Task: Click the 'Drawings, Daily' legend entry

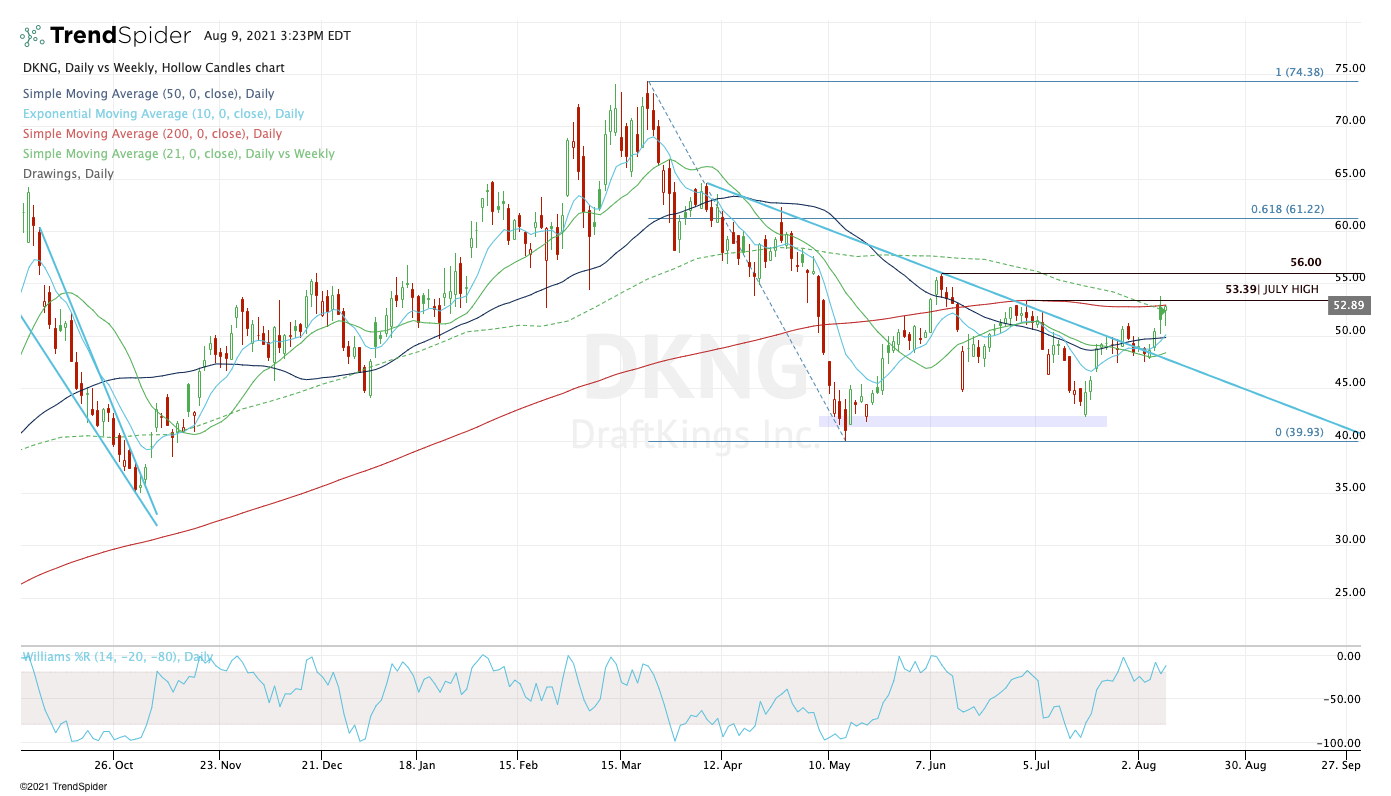Action: point(67,174)
